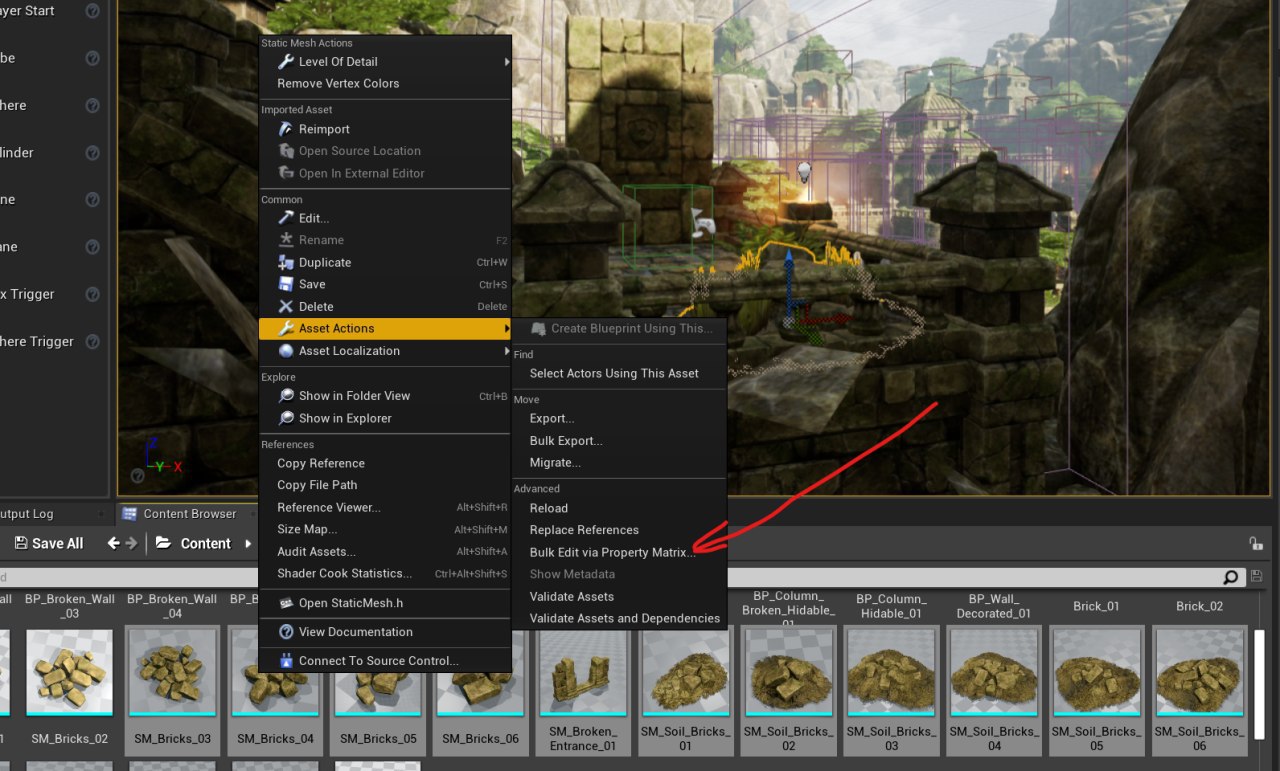Select Actors Using This Asset
Screen dimensions: 1280x771
(x=618, y=373)
